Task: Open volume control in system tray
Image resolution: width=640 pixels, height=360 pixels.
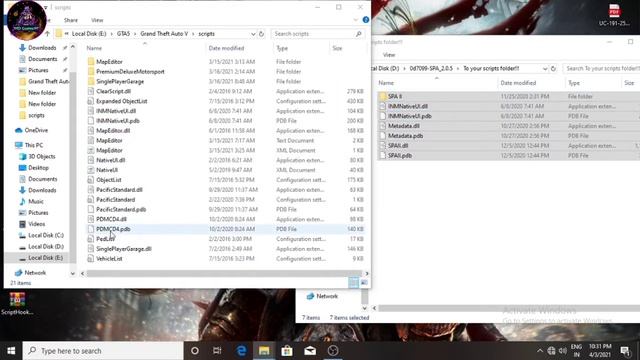Action: (x=563, y=351)
